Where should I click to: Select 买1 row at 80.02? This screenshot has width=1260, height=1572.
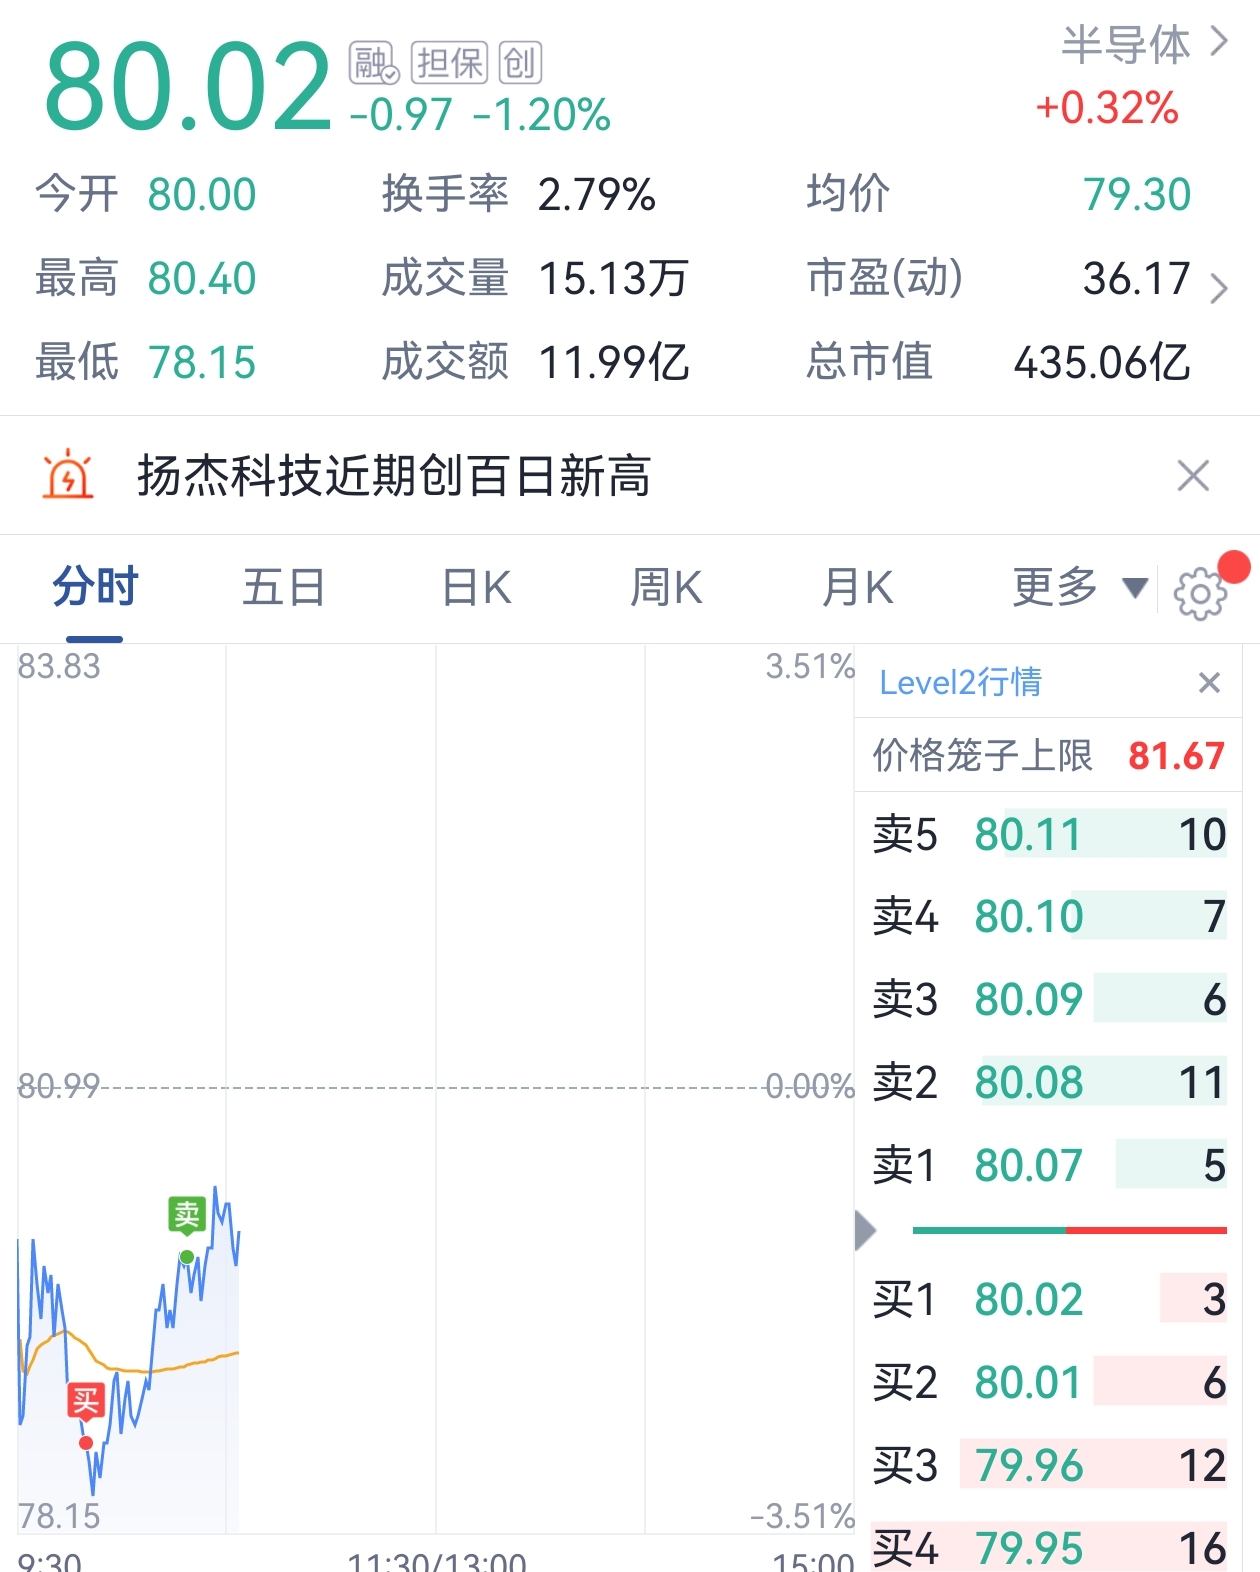[x=1049, y=1299]
